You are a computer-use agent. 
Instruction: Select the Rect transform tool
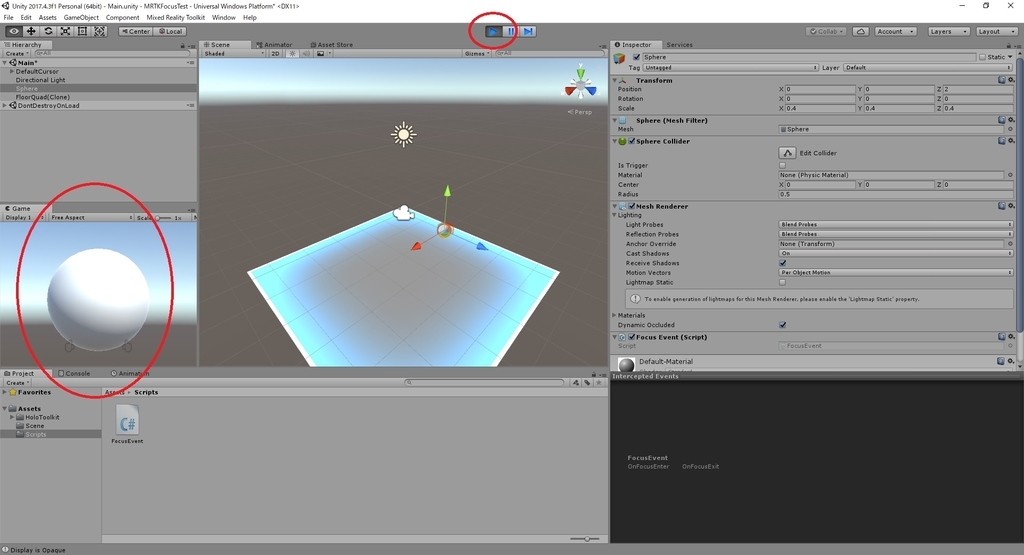(82, 31)
